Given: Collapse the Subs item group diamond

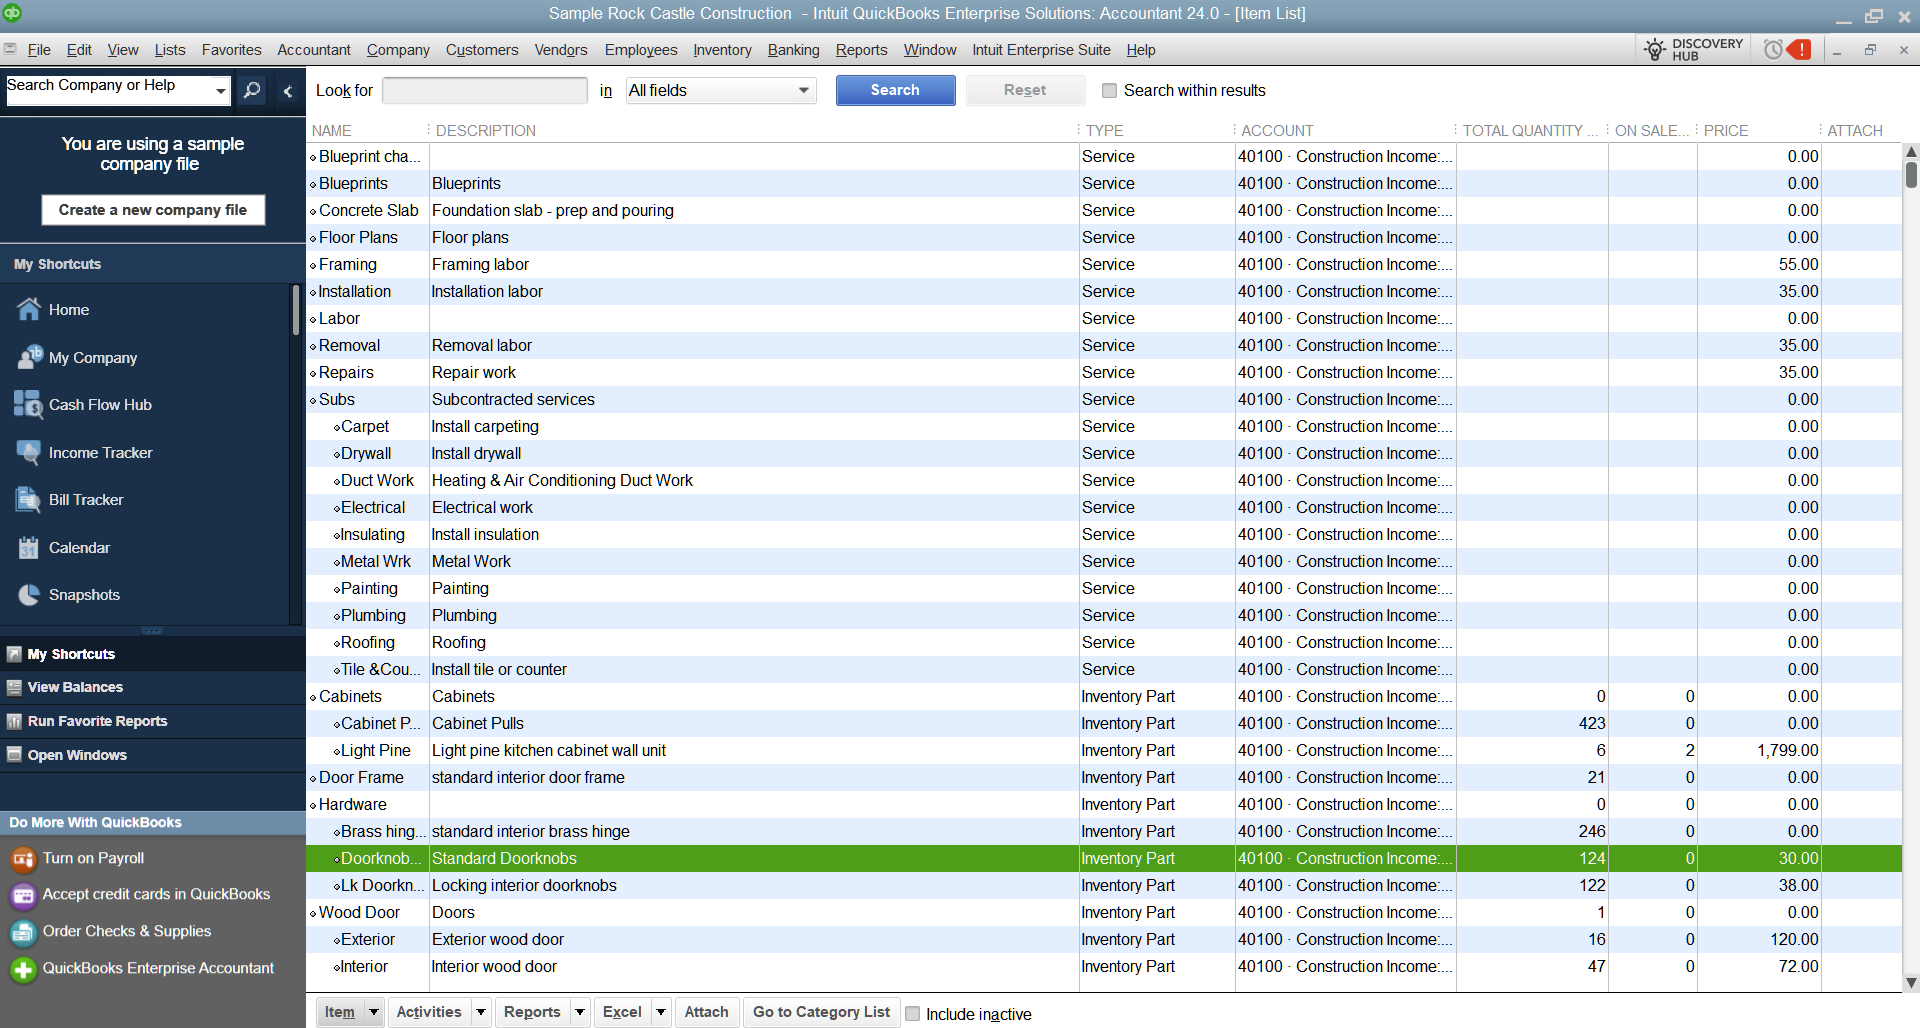Looking at the screenshot, I should (313, 400).
